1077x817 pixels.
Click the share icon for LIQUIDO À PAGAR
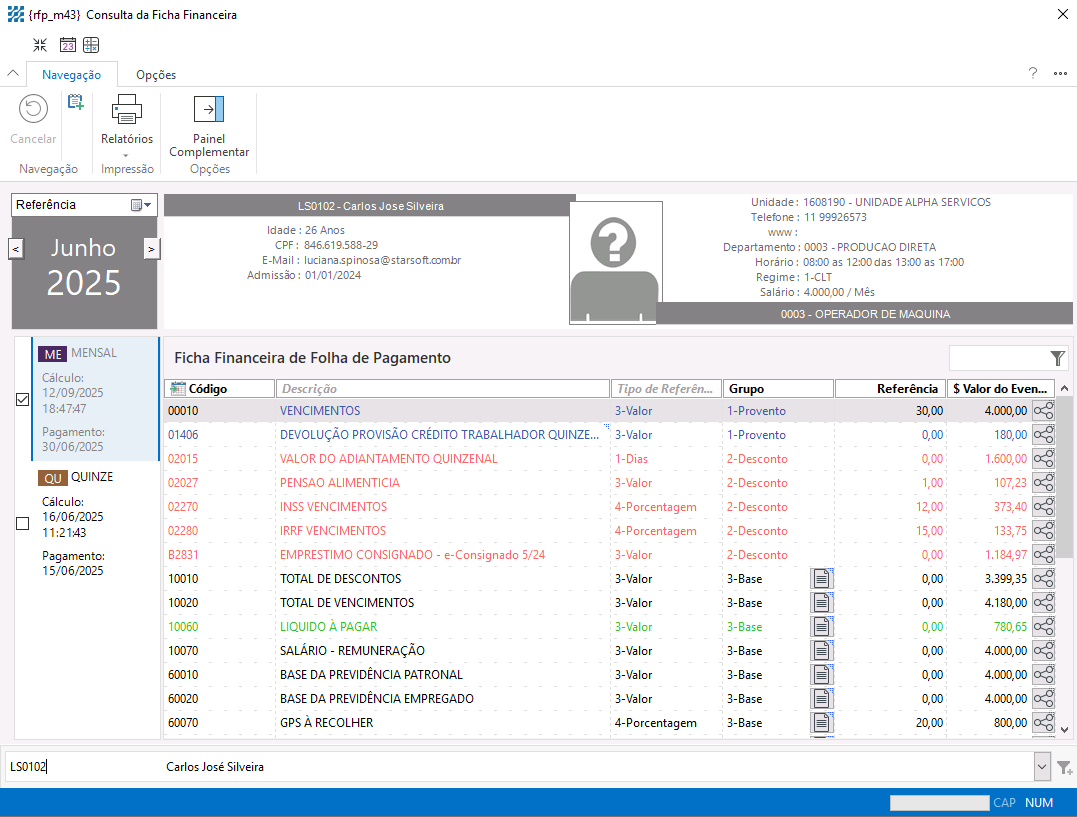[x=1043, y=627]
